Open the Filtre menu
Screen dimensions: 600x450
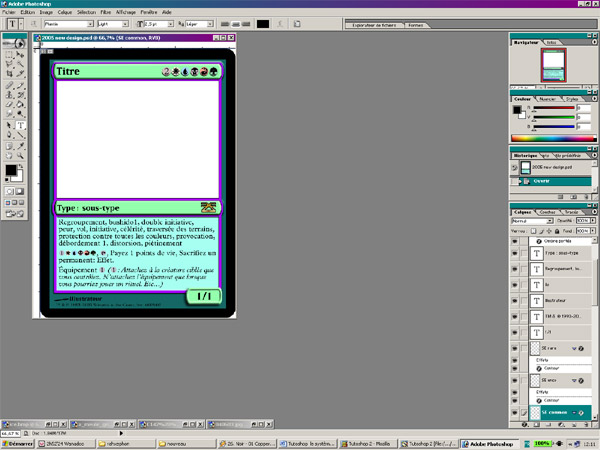click(106, 12)
